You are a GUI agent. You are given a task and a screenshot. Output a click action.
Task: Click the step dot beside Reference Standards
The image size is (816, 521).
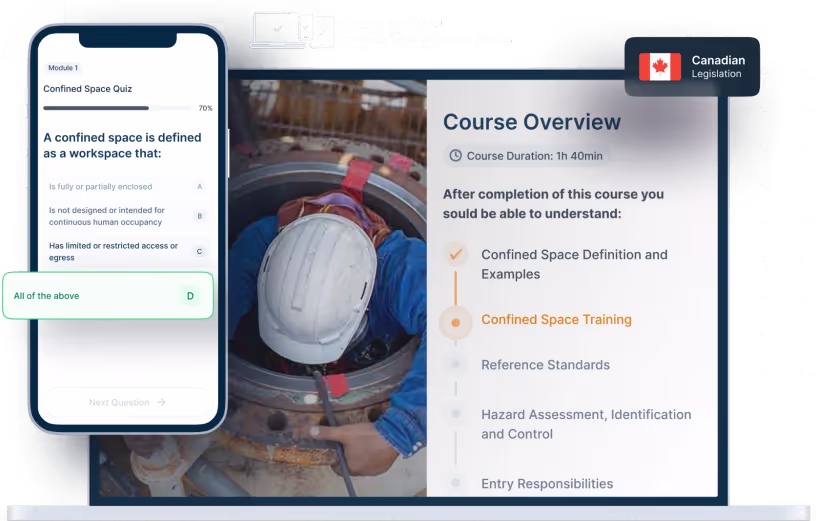[455, 364]
